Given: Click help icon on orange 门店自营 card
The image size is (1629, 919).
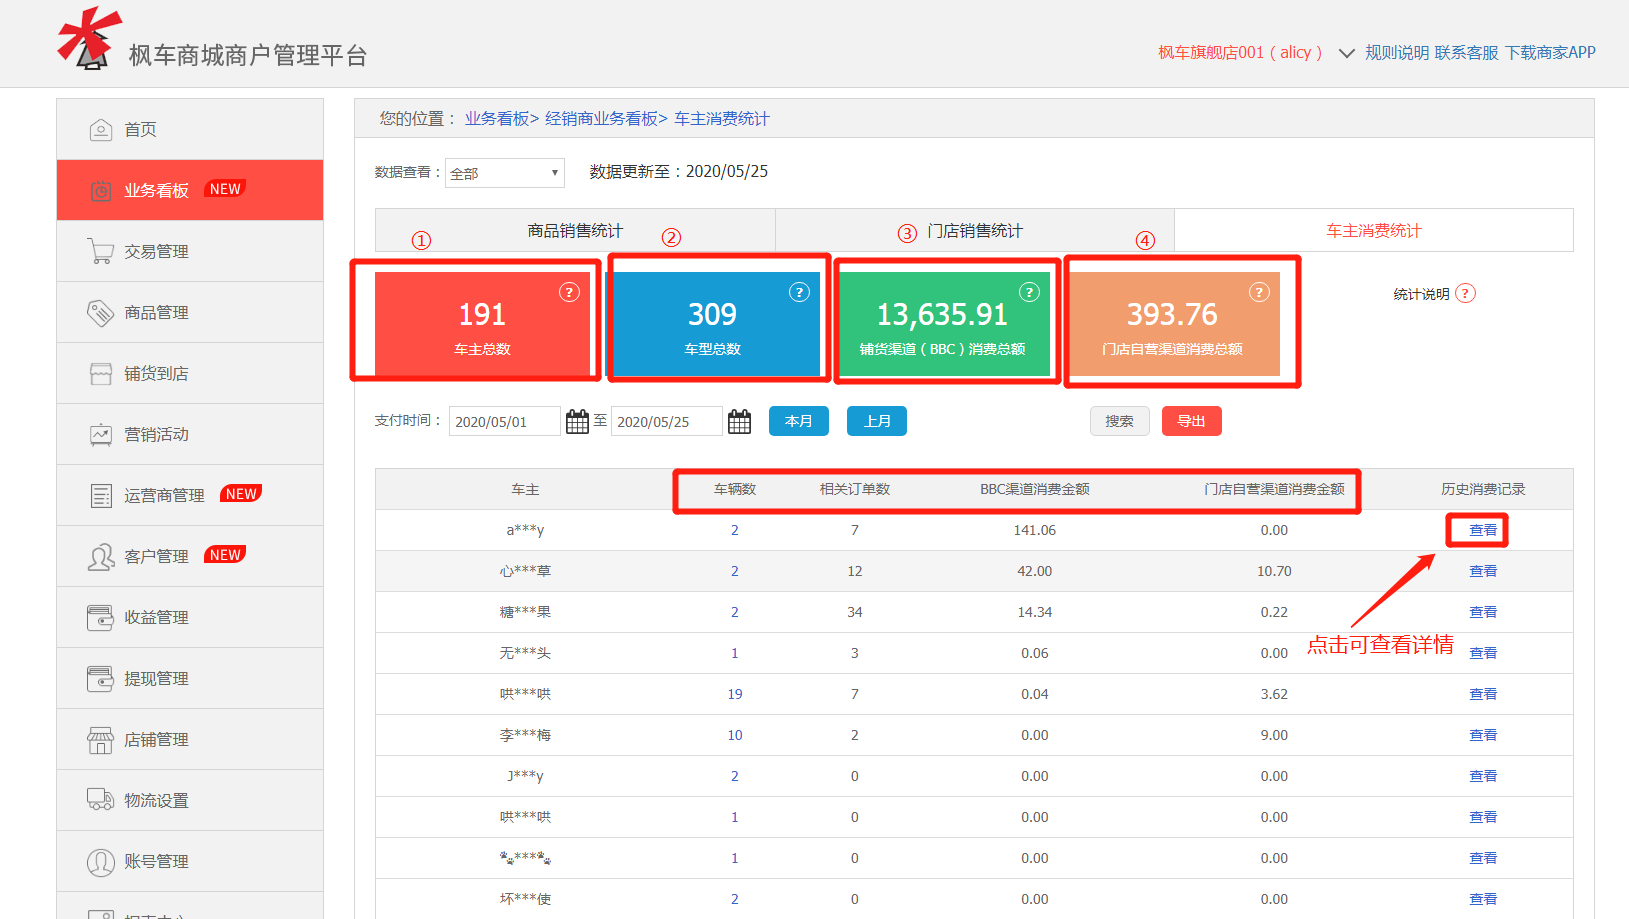Looking at the screenshot, I should (x=1259, y=292).
